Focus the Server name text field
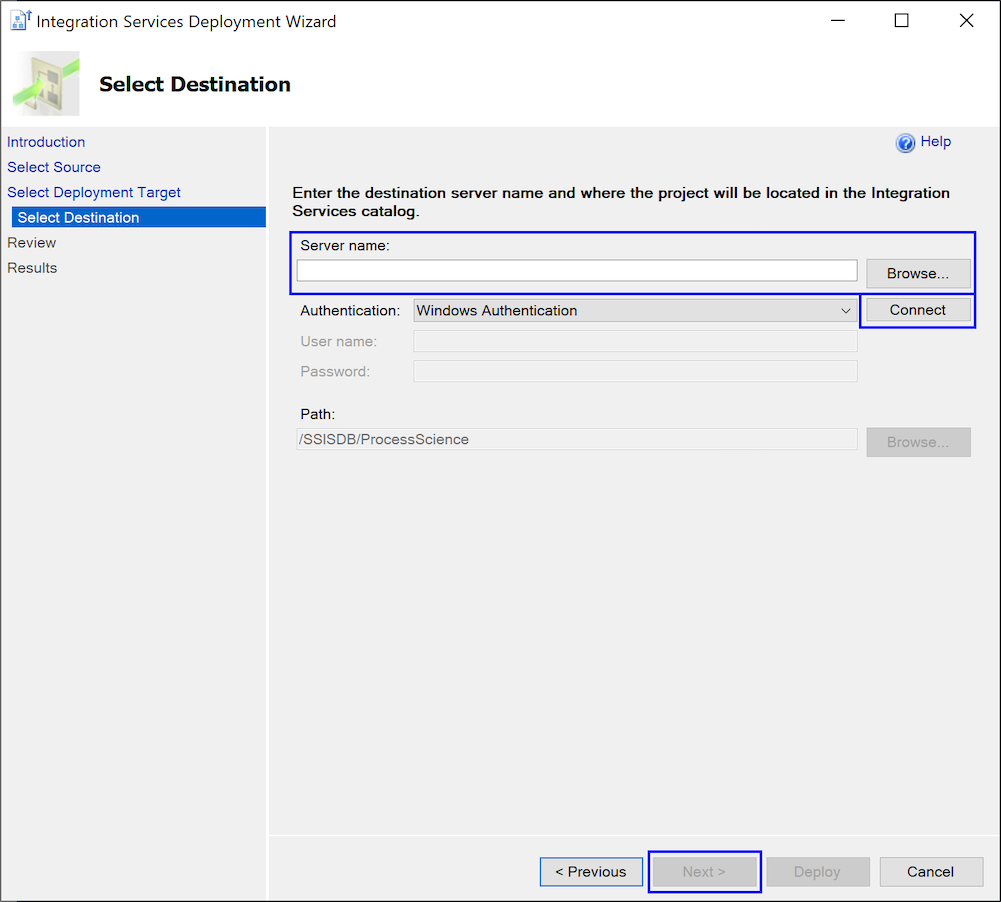 coord(577,271)
